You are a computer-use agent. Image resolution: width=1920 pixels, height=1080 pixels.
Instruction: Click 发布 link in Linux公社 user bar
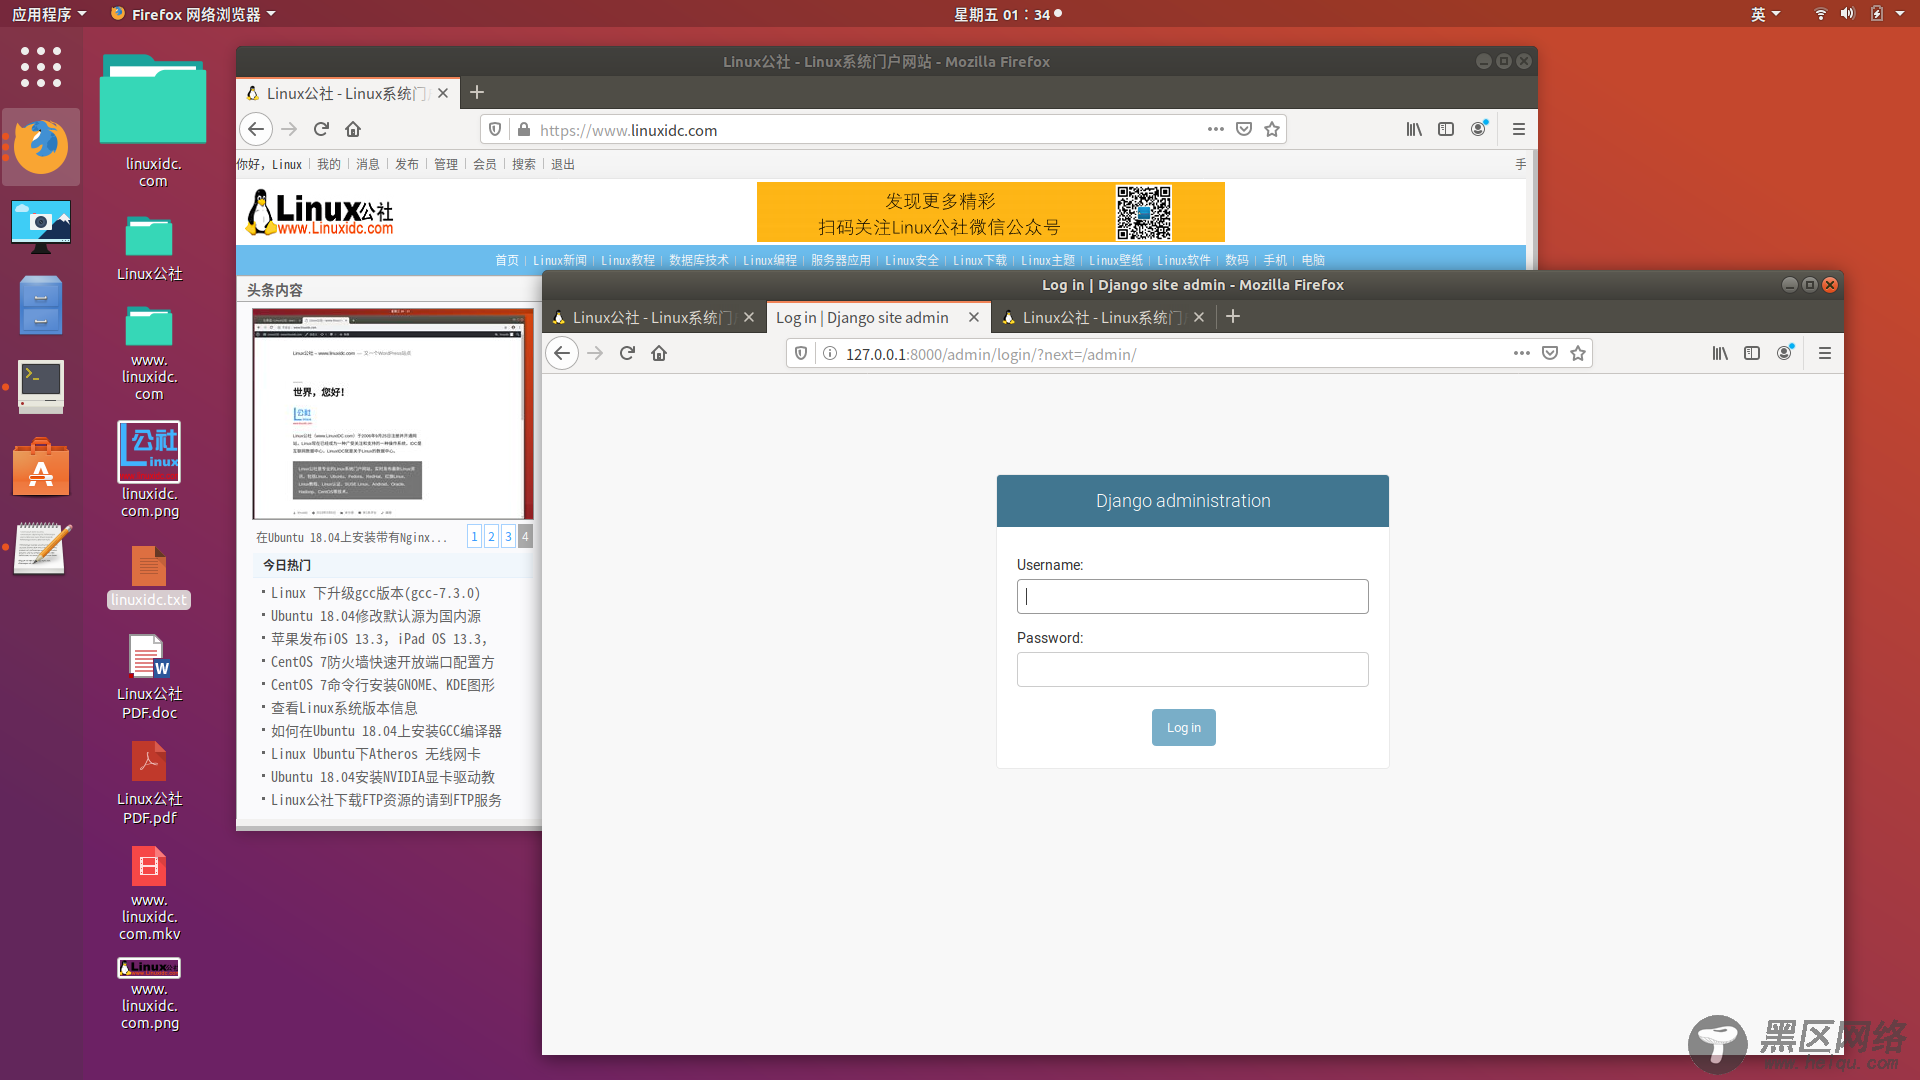coord(407,164)
